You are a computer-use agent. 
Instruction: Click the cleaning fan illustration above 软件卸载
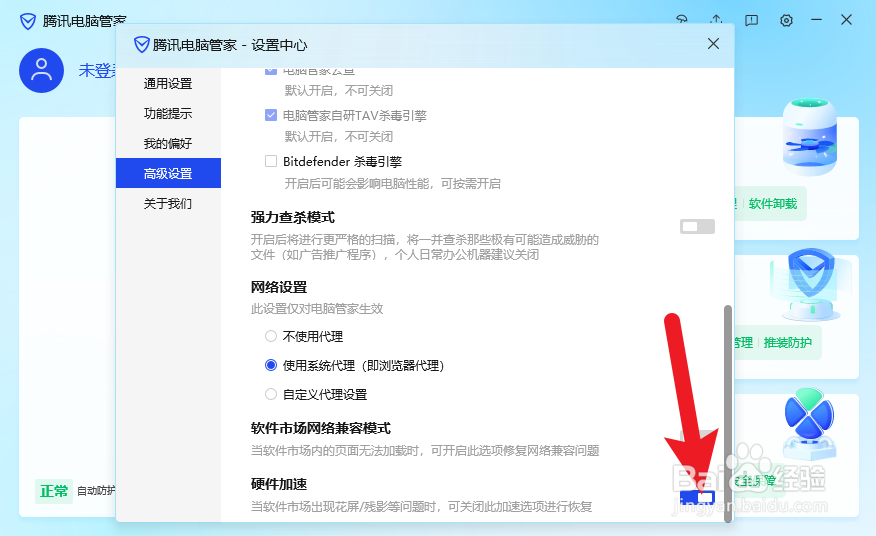(x=810, y=137)
